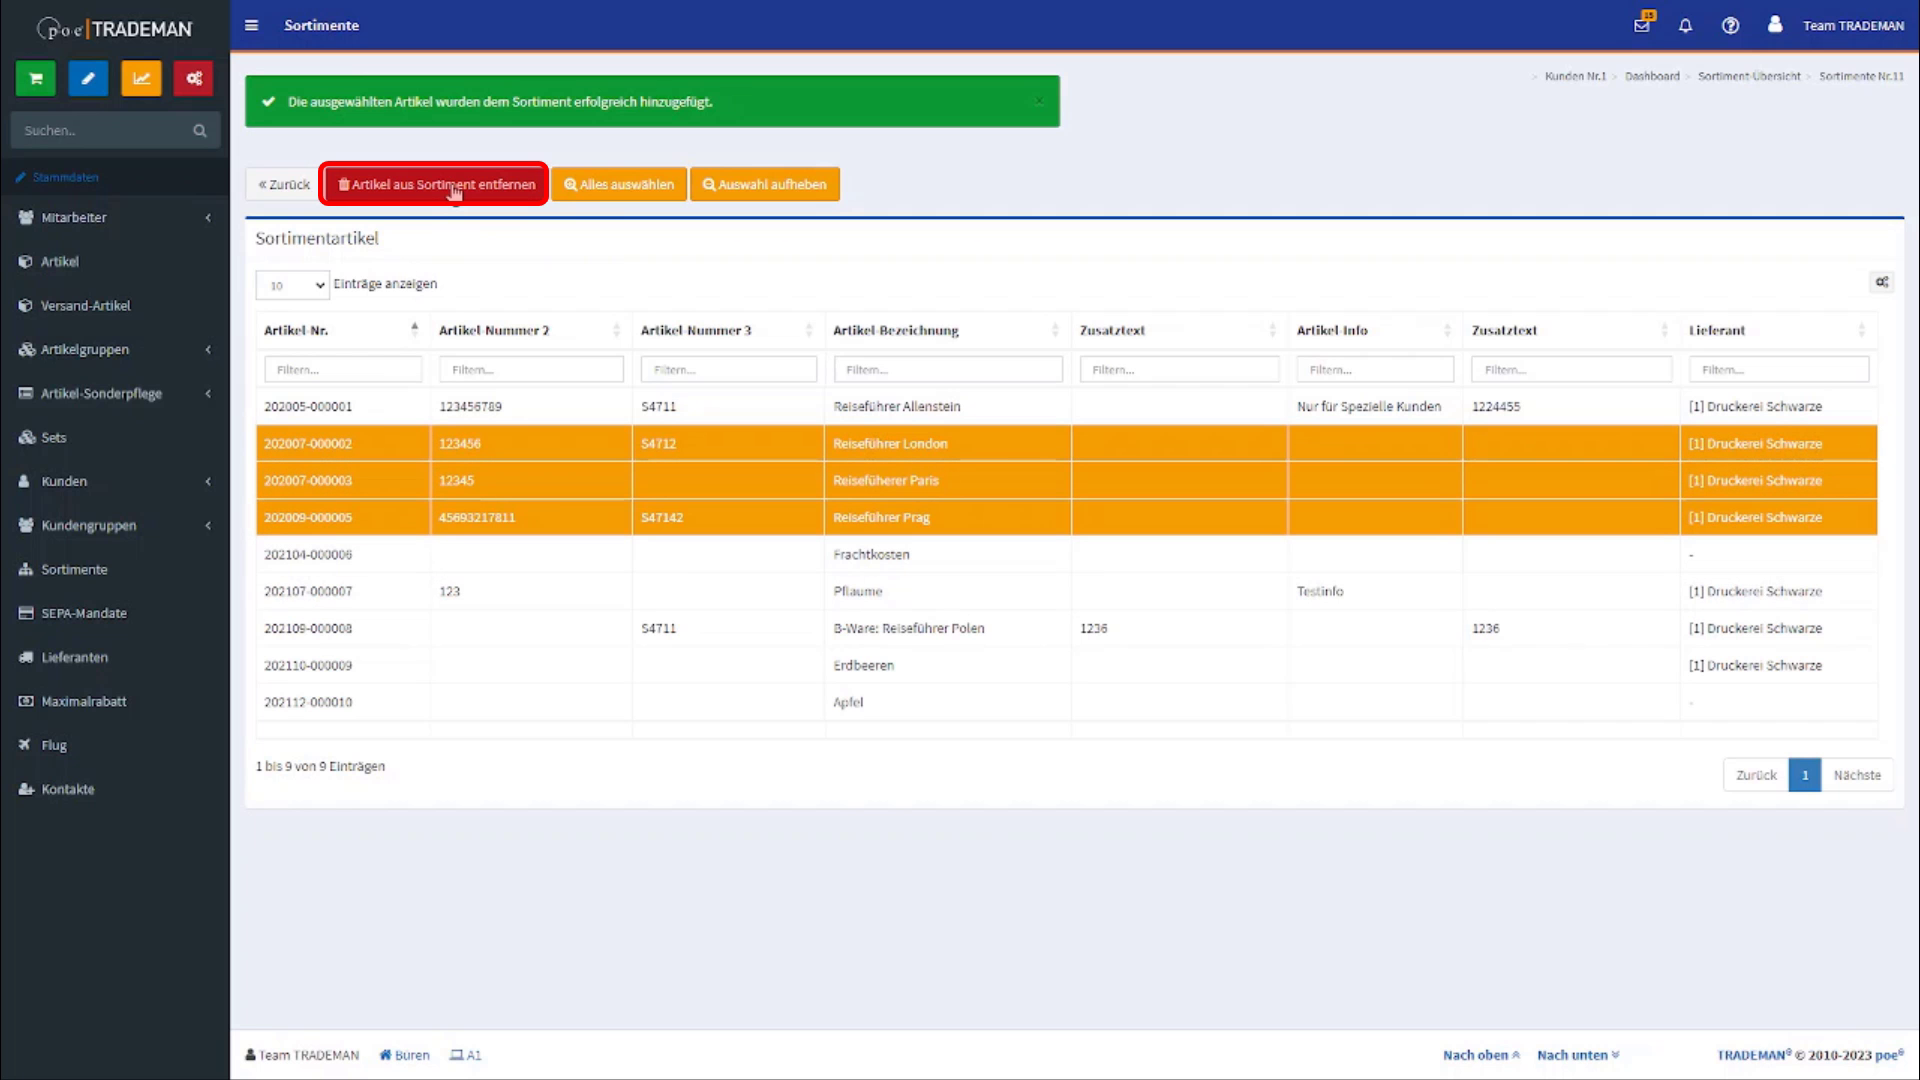Sort by Artikel-Info column

[x=1375, y=330]
